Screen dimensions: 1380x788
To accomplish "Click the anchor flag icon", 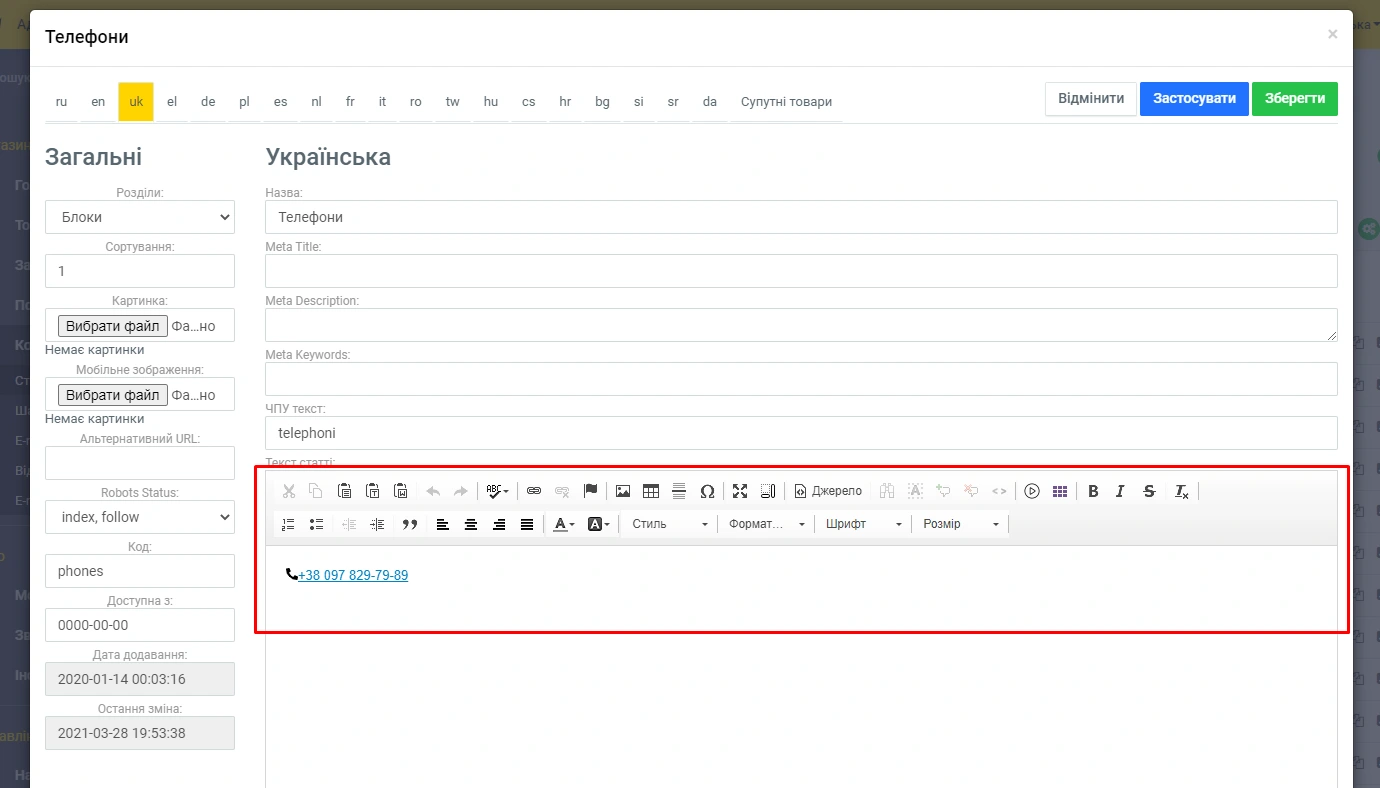I will point(590,491).
